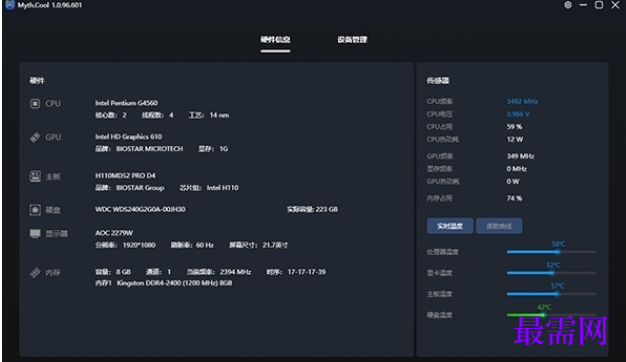
Task: Close the Myth.Cool window
Action: click(615, 5)
